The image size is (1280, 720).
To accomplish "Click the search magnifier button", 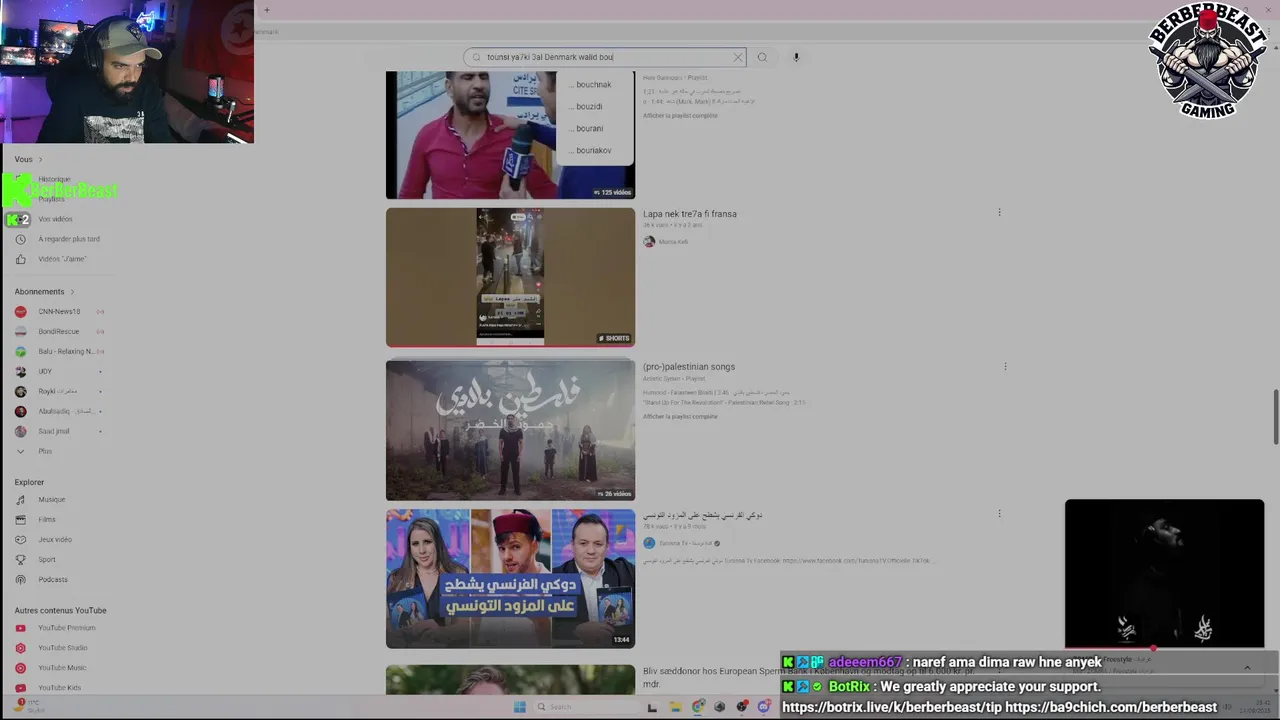I will (x=762, y=57).
